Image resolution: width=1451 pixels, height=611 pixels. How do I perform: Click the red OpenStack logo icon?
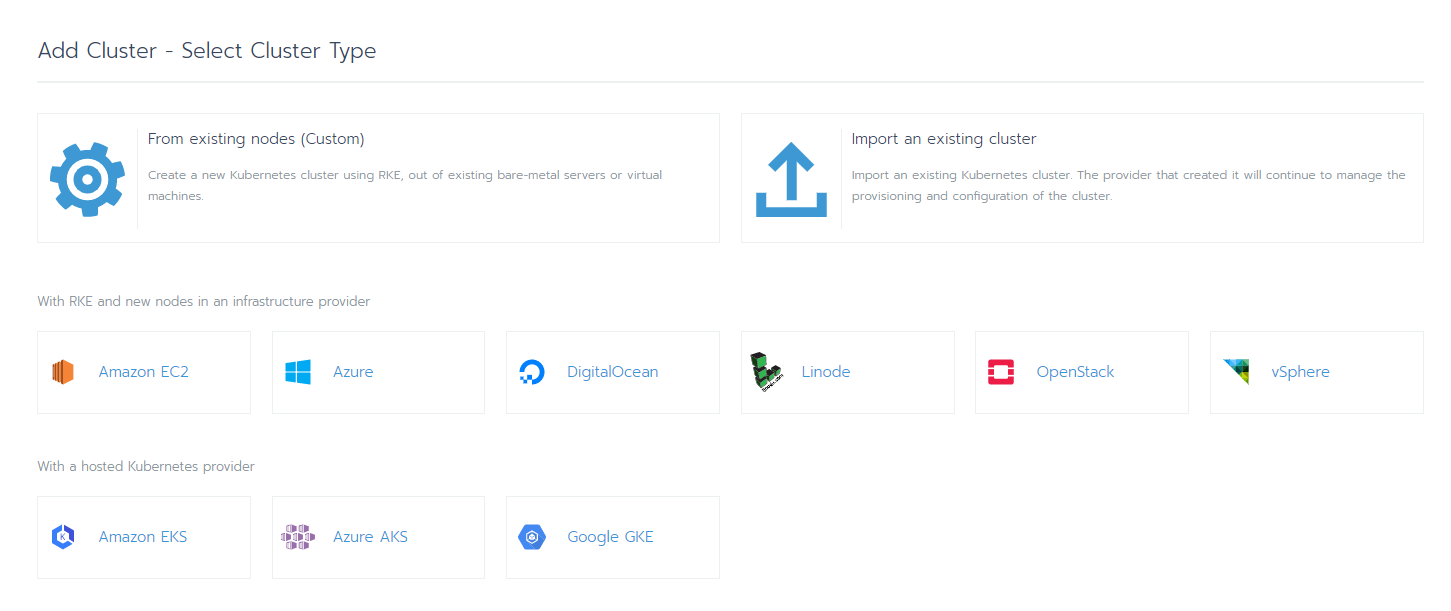pyautogui.click(x=1001, y=372)
